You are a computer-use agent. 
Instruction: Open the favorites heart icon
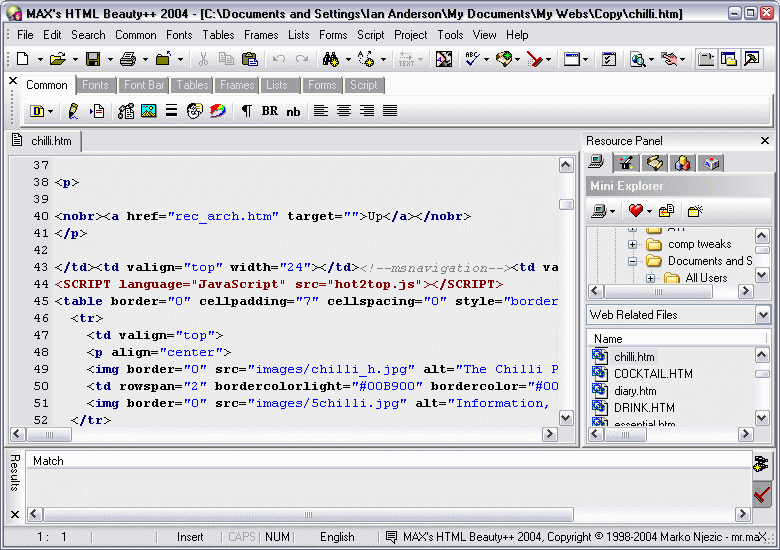(634, 211)
